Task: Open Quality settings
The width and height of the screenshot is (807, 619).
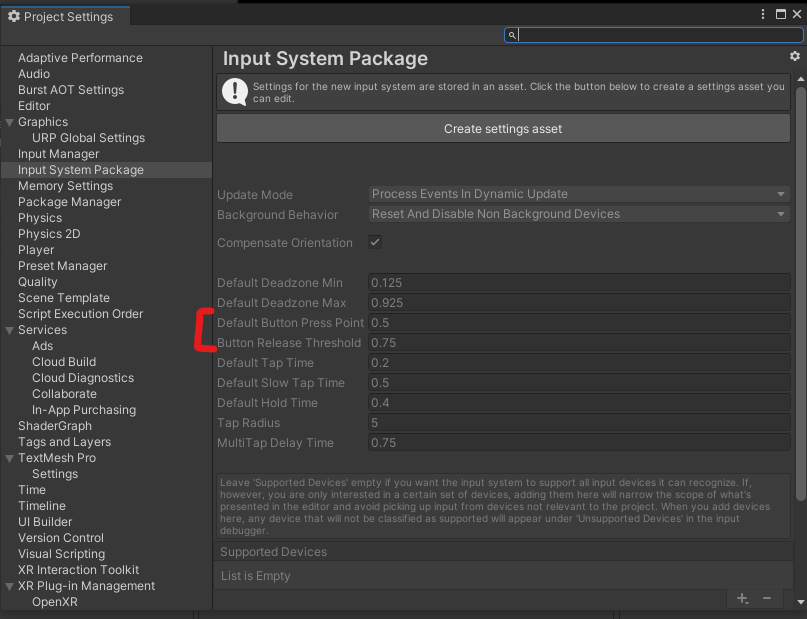Action: coord(38,281)
